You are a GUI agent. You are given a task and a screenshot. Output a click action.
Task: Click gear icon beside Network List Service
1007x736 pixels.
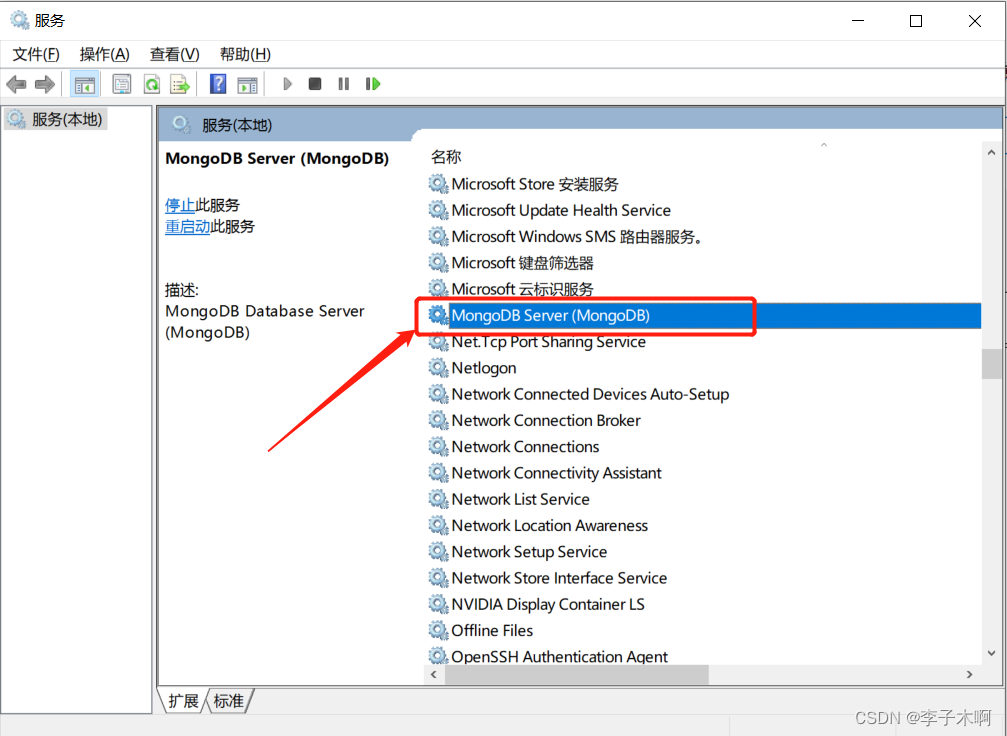point(439,500)
